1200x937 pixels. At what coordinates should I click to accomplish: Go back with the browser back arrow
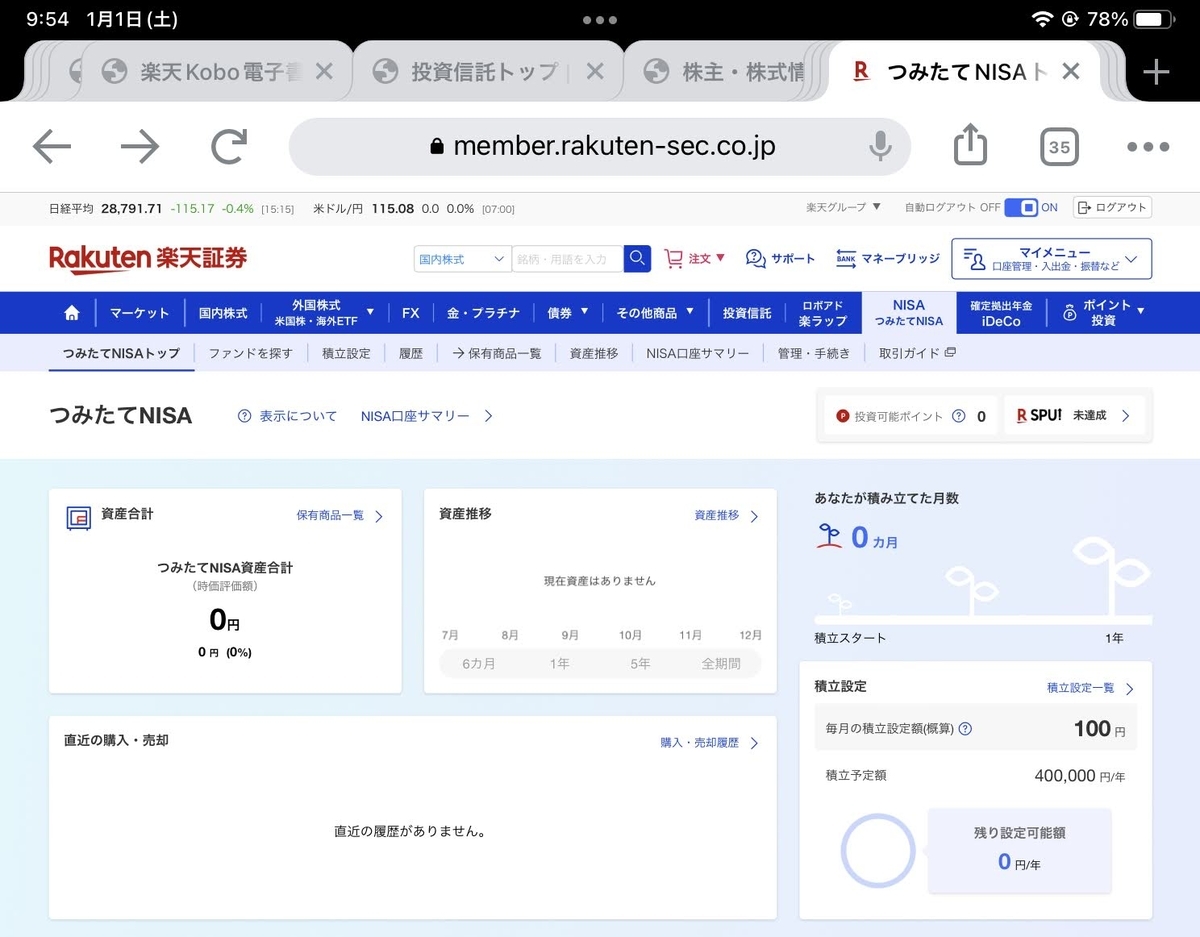click(x=52, y=148)
